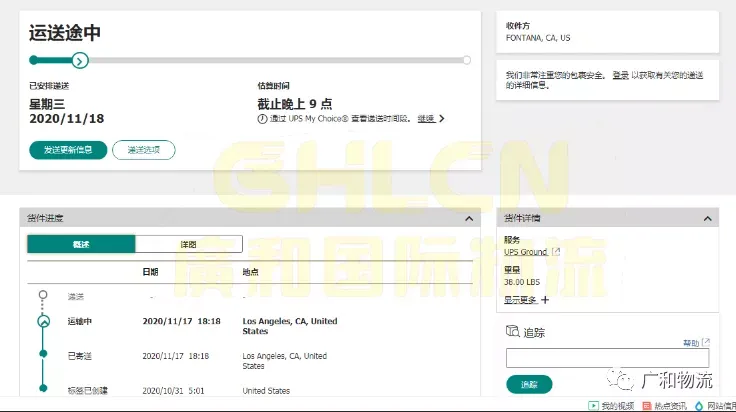Image resolution: width=736 pixels, height=412 pixels.
Task: Select the 36.00 LBS weight value
Action: pos(522,282)
